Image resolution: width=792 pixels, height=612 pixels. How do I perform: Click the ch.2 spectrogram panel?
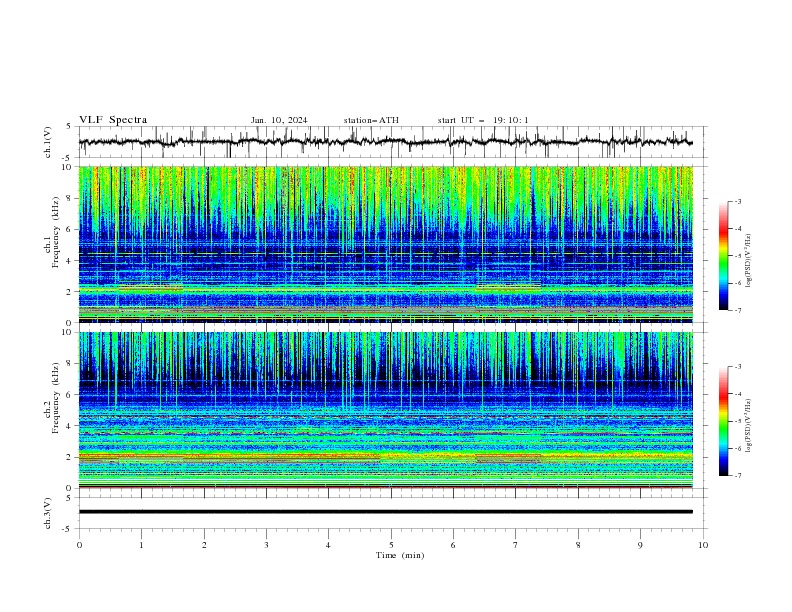[385, 410]
